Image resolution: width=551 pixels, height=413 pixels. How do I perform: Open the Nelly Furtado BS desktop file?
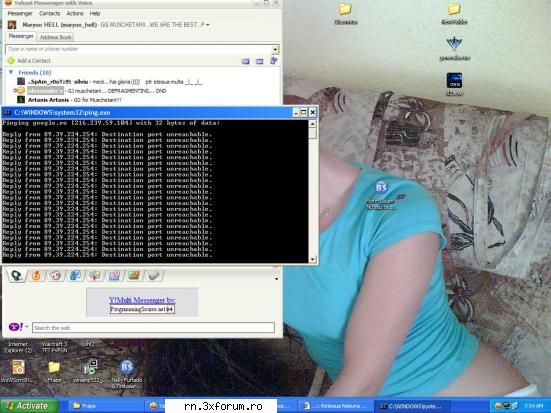tap(127, 374)
